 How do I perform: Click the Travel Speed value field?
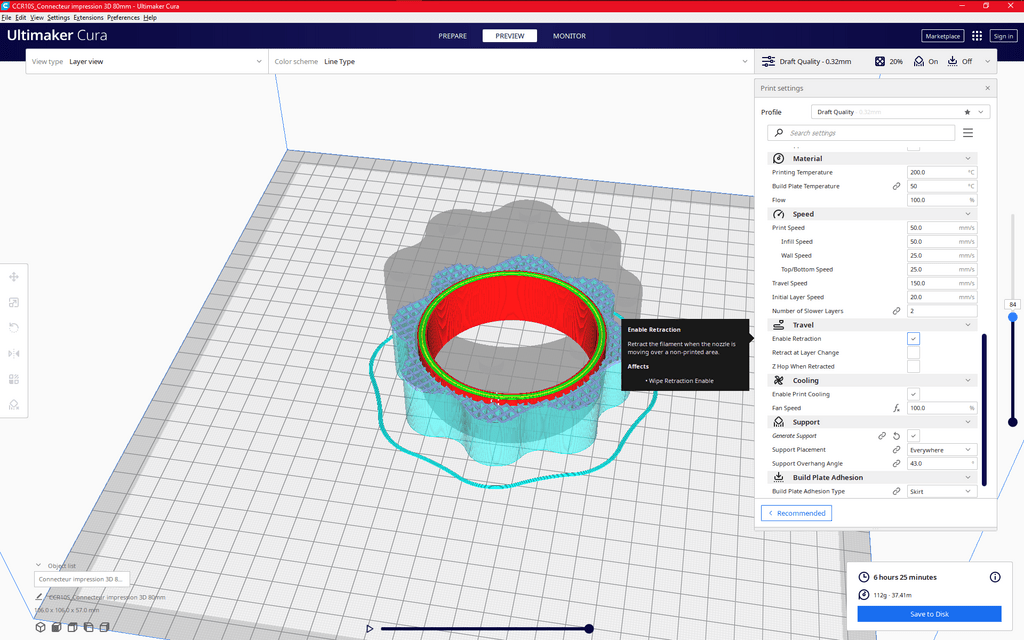point(942,283)
